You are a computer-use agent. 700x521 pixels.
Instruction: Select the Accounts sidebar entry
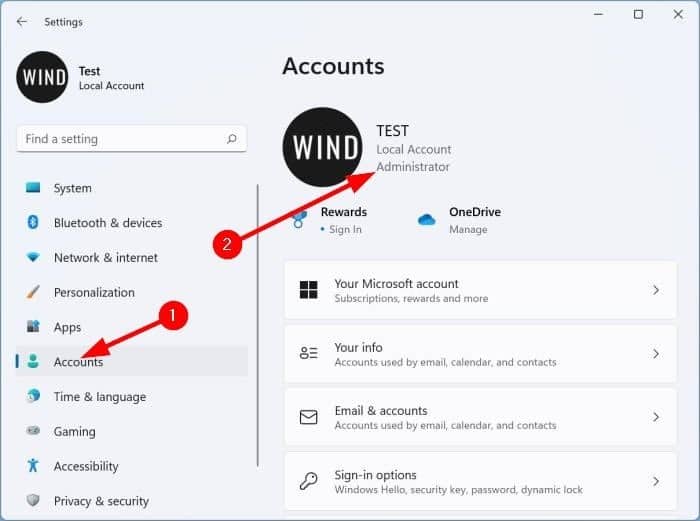[x=132, y=361]
